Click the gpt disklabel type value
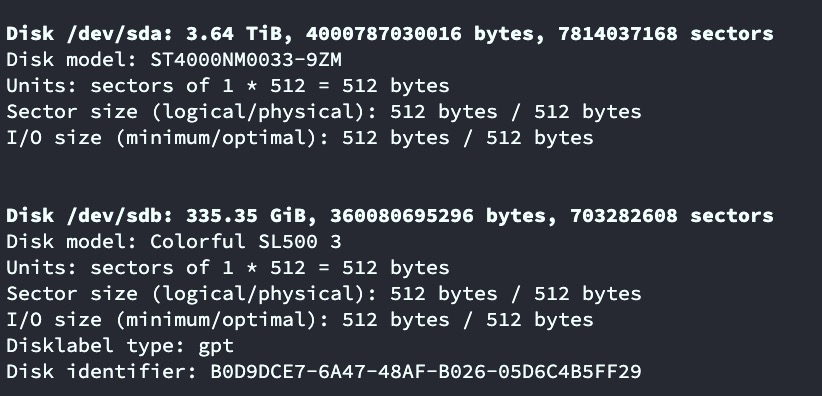Image resolution: width=822 pixels, height=396 pixels. (216, 347)
